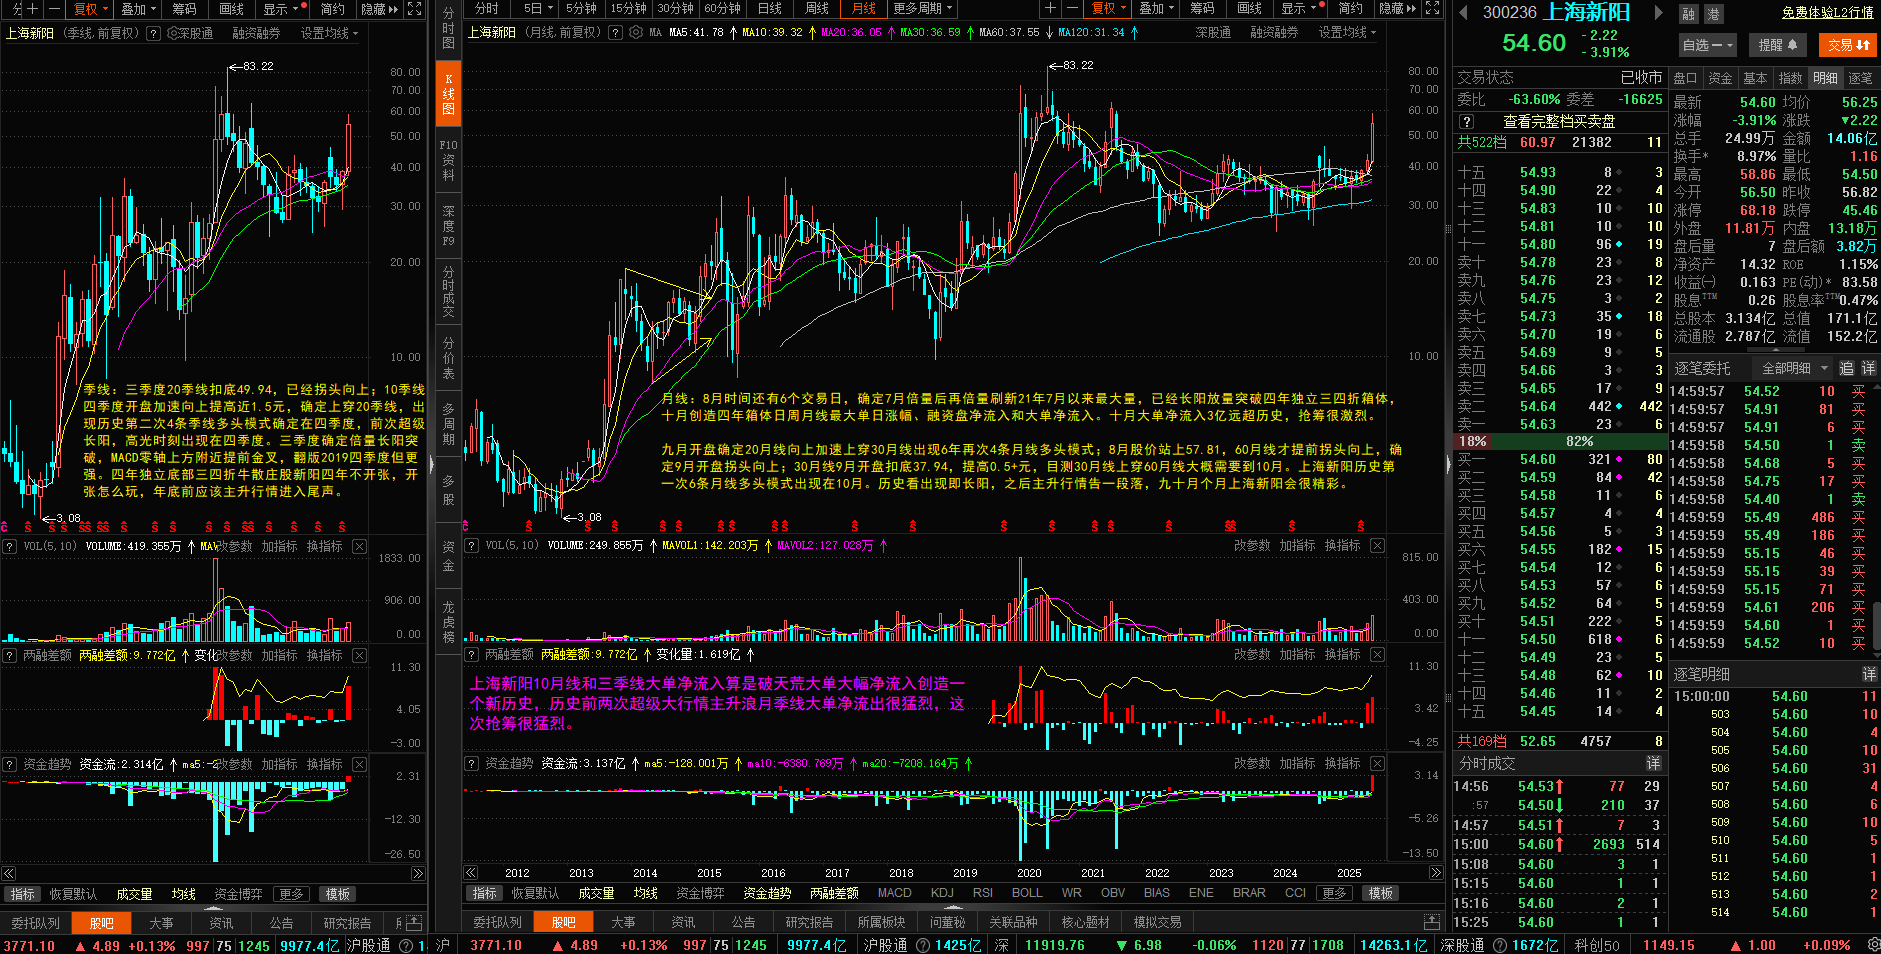The width and height of the screenshot is (1881, 954).
Task: Click help icon beside monthly chart title
Action: click(615, 32)
